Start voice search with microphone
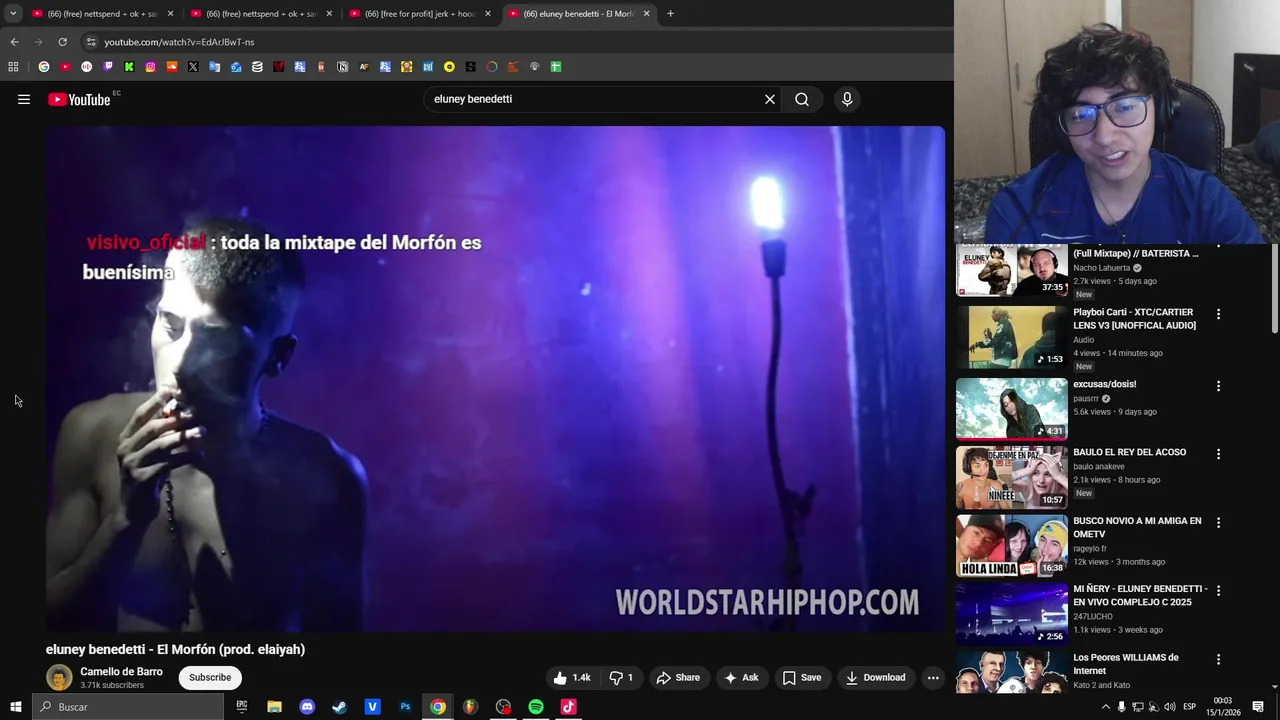Image resolution: width=1280 pixels, height=720 pixels. pyautogui.click(x=847, y=99)
